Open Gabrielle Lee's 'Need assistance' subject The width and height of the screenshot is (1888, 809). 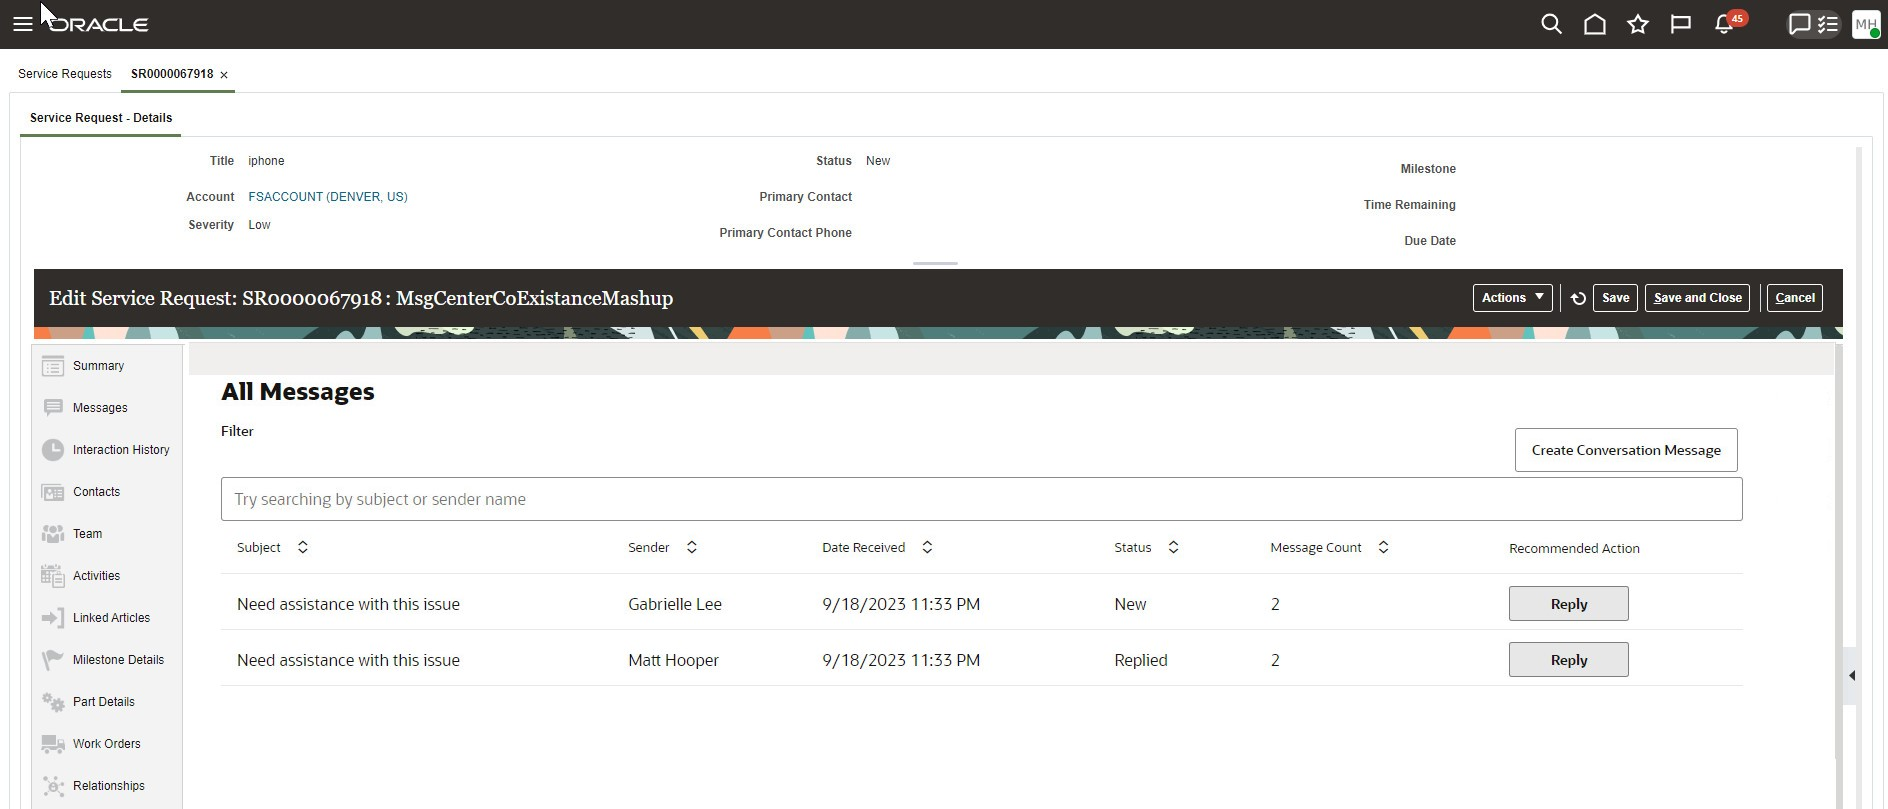pos(348,604)
